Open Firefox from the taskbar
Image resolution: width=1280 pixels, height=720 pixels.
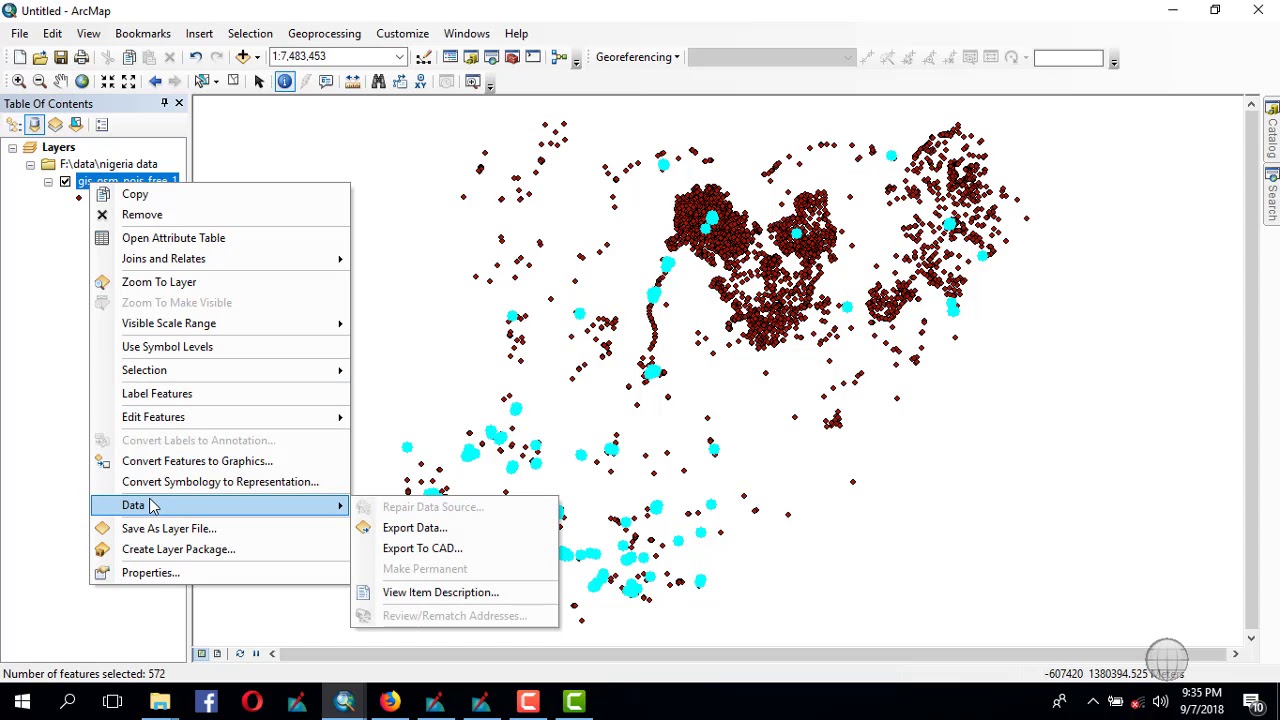pyautogui.click(x=390, y=701)
